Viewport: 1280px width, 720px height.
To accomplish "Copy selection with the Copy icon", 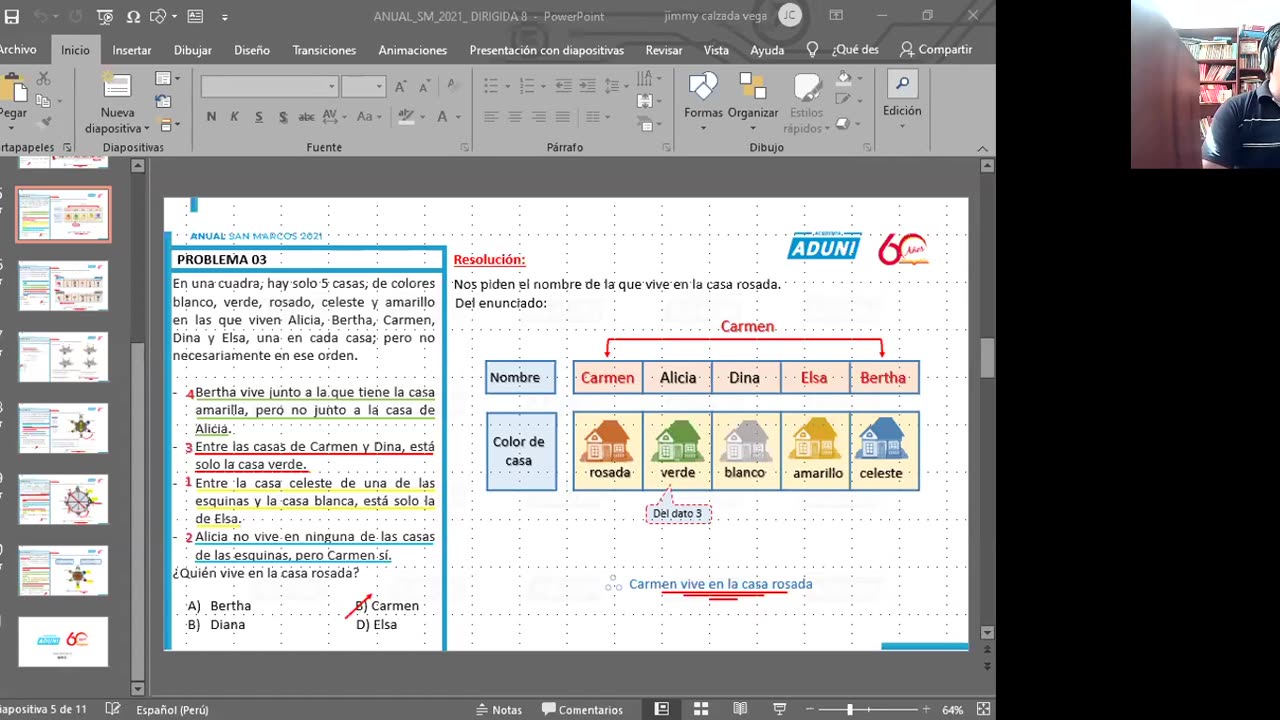I will coord(42,100).
